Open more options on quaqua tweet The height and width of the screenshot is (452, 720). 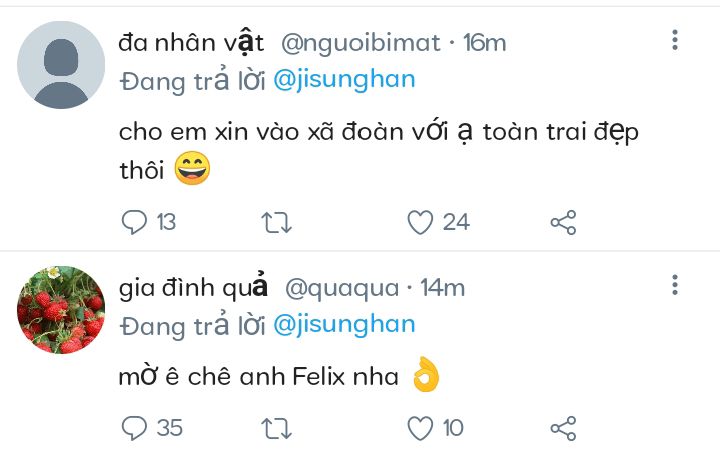[x=675, y=285]
